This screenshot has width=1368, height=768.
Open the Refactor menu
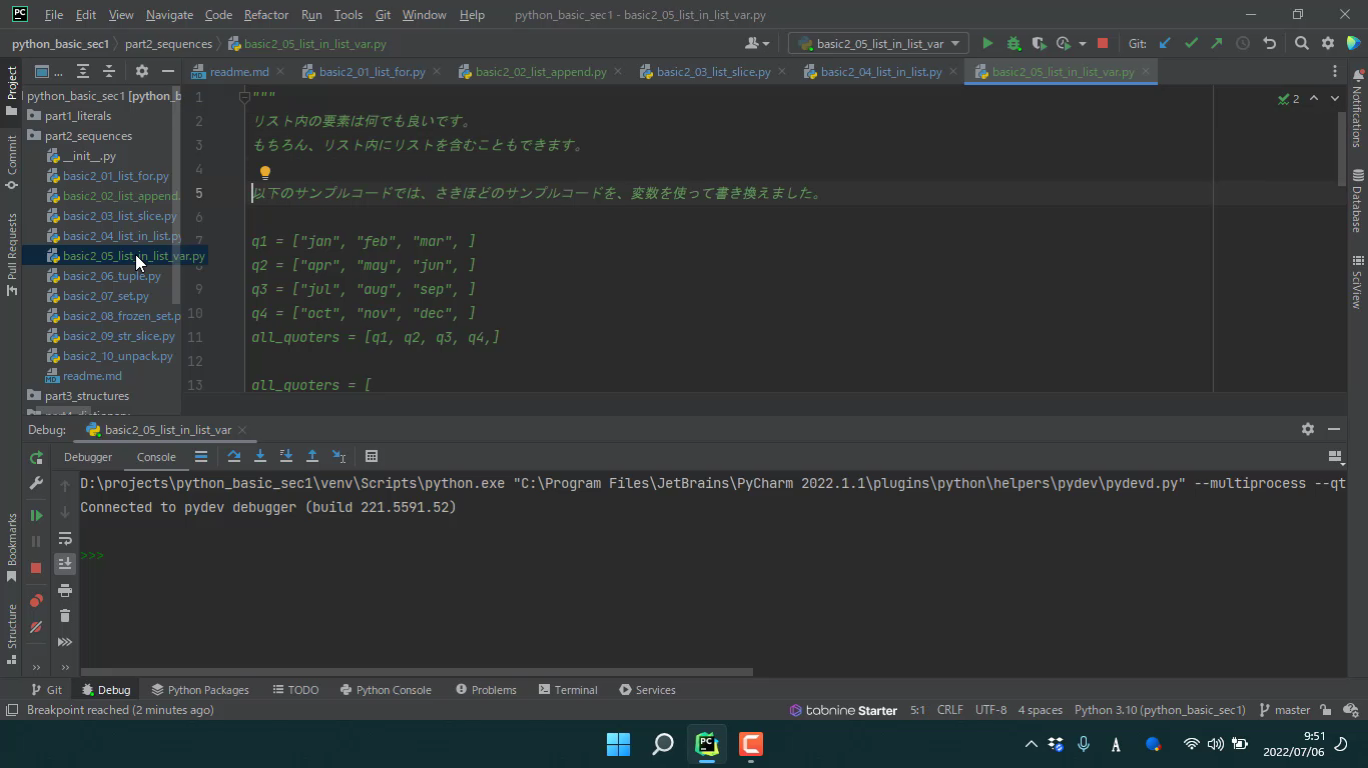pos(265,15)
